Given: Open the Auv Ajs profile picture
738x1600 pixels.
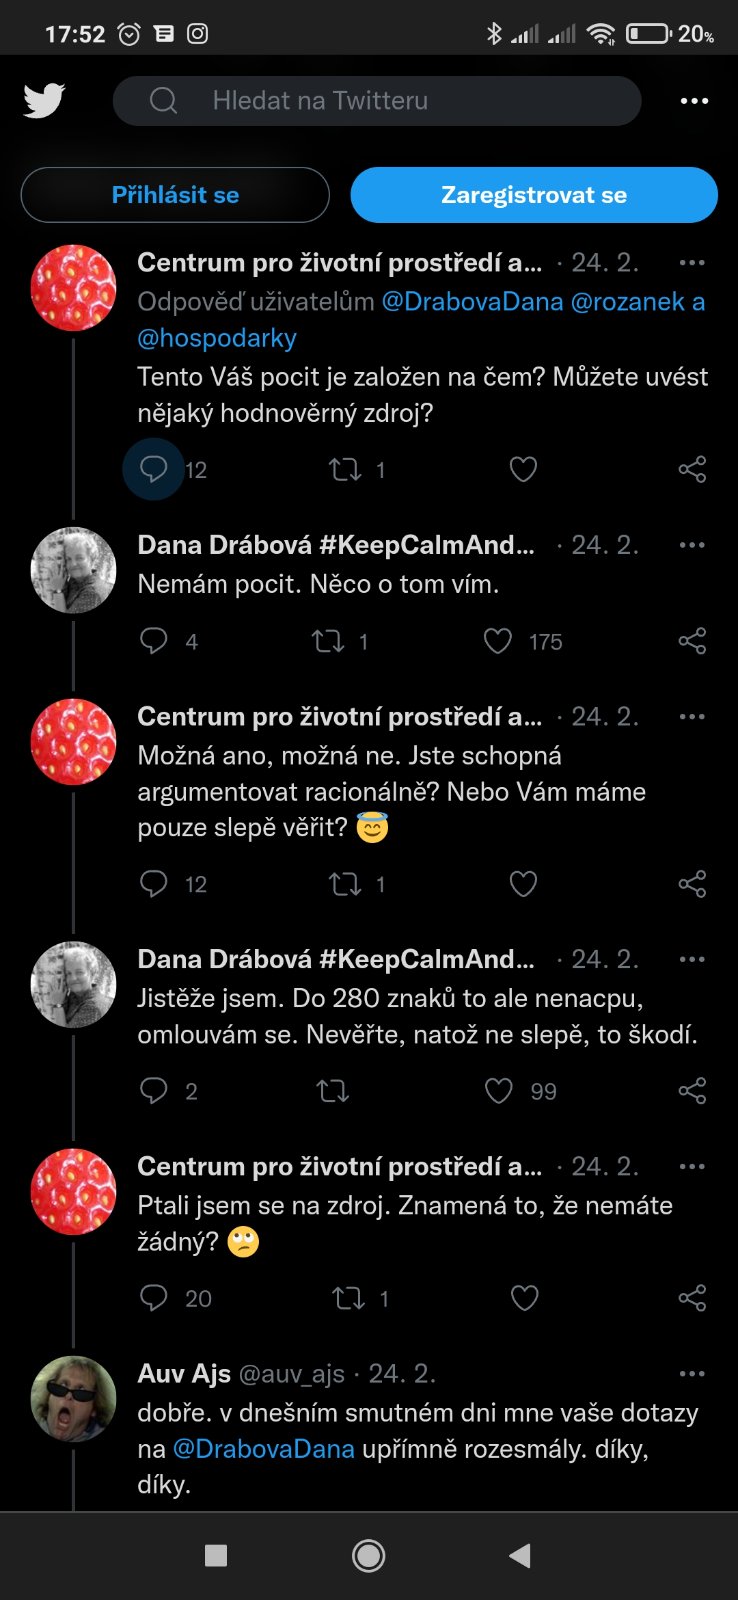Looking at the screenshot, I should pyautogui.click(x=74, y=1398).
